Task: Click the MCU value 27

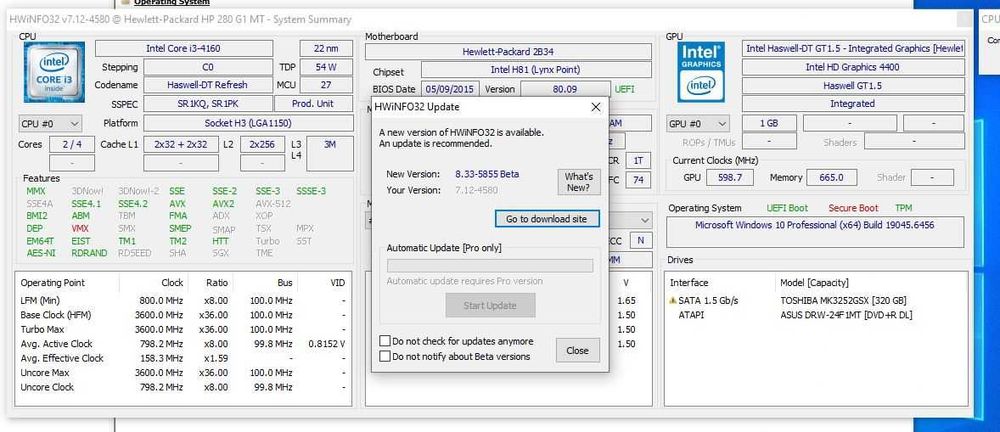Action: (326, 85)
